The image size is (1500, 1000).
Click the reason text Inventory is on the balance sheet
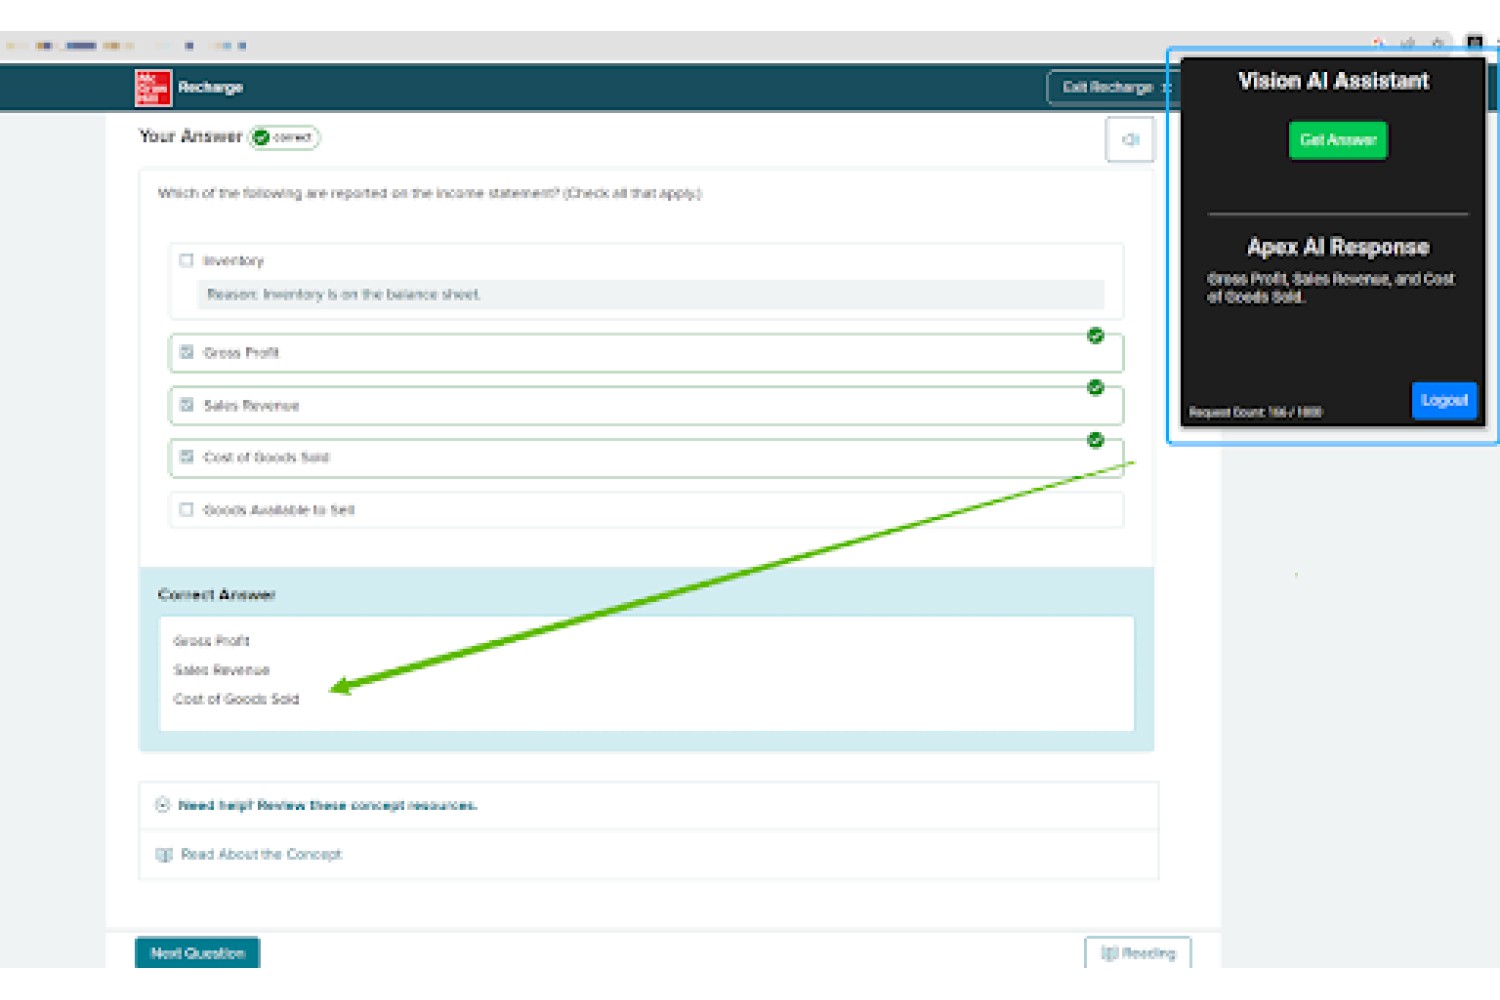coord(343,294)
